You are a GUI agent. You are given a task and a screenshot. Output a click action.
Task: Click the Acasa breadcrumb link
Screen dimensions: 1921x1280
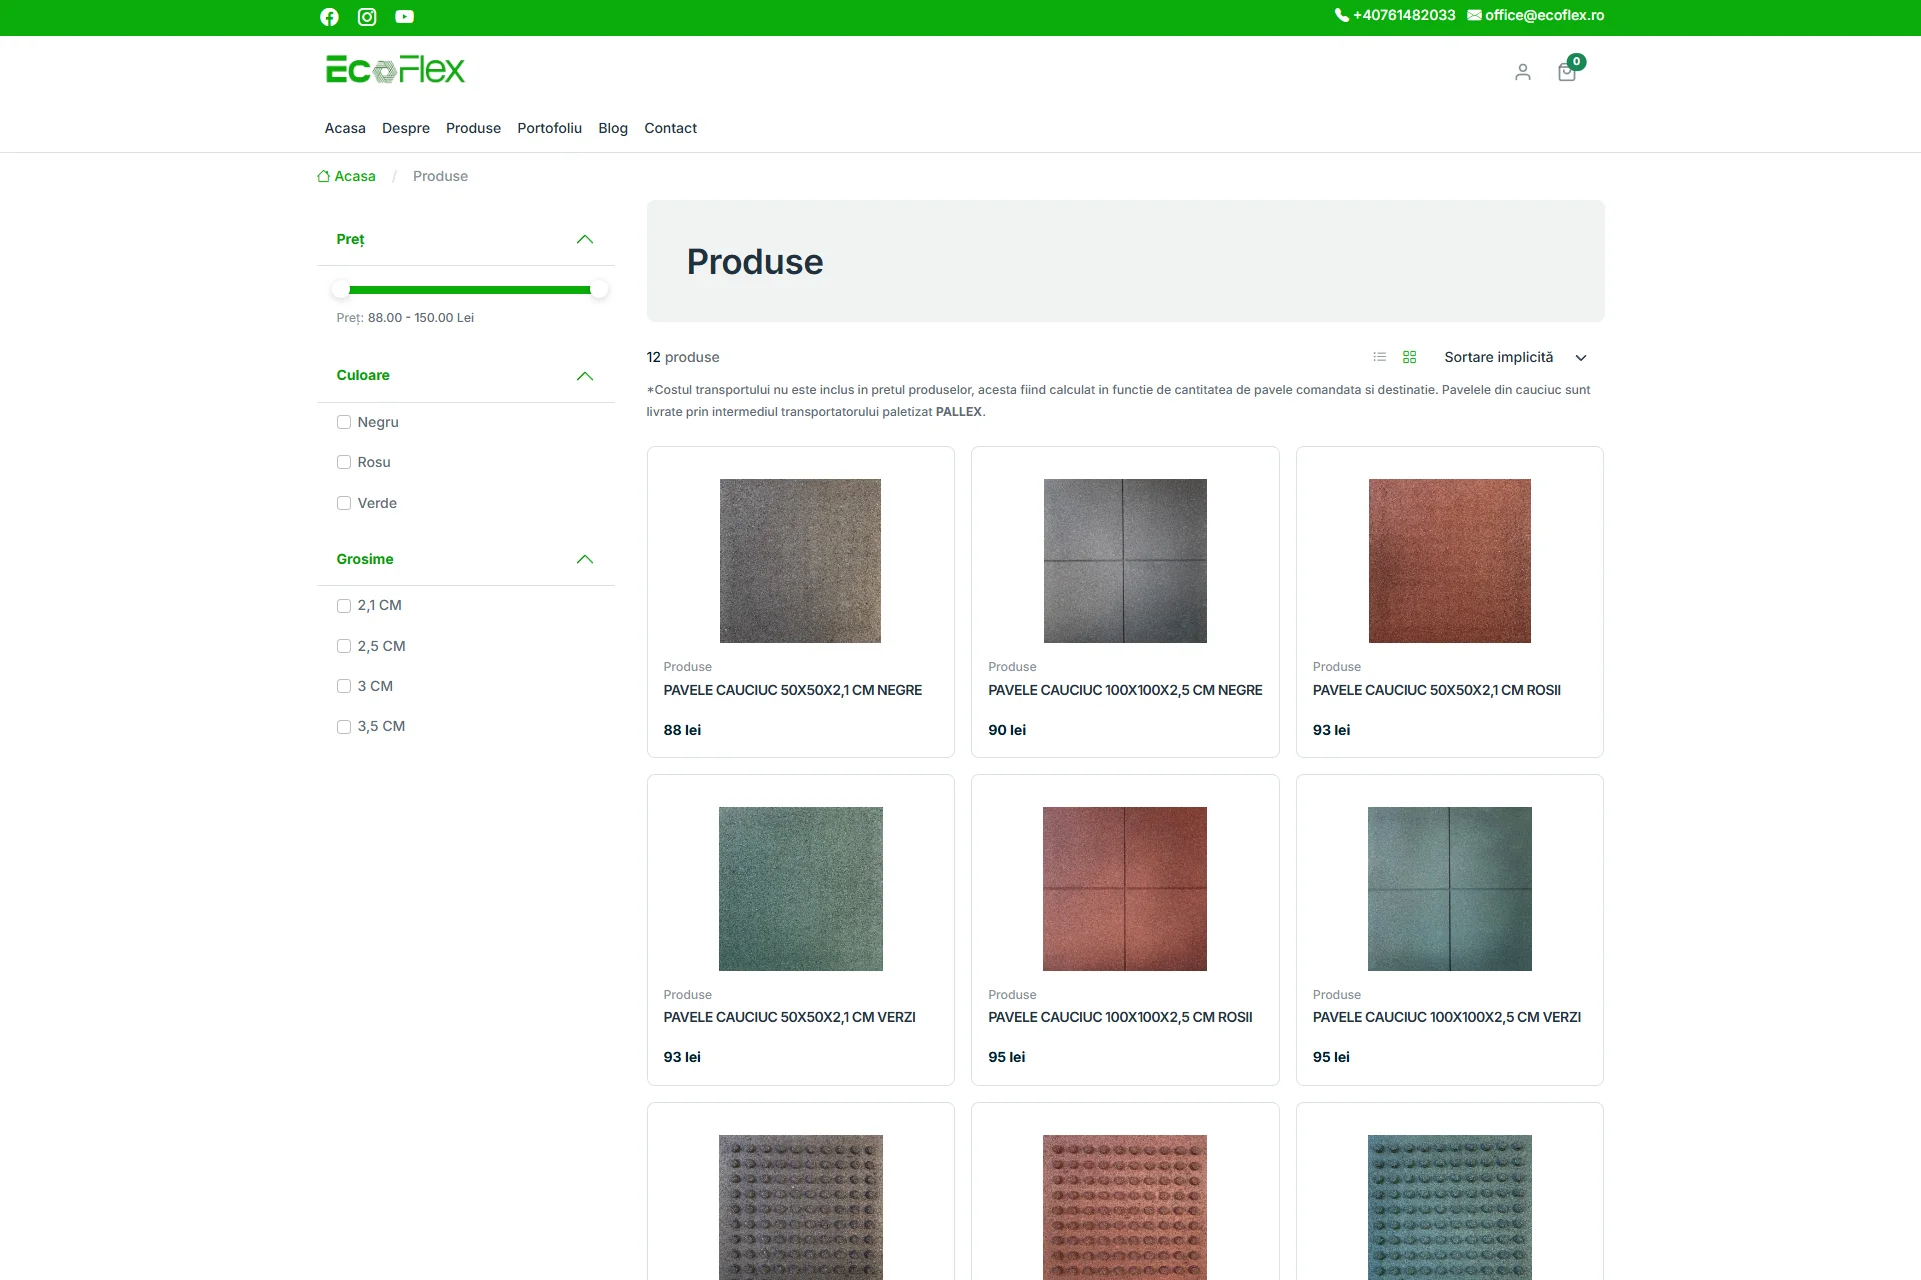pyautogui.click(x=354, y=176)
